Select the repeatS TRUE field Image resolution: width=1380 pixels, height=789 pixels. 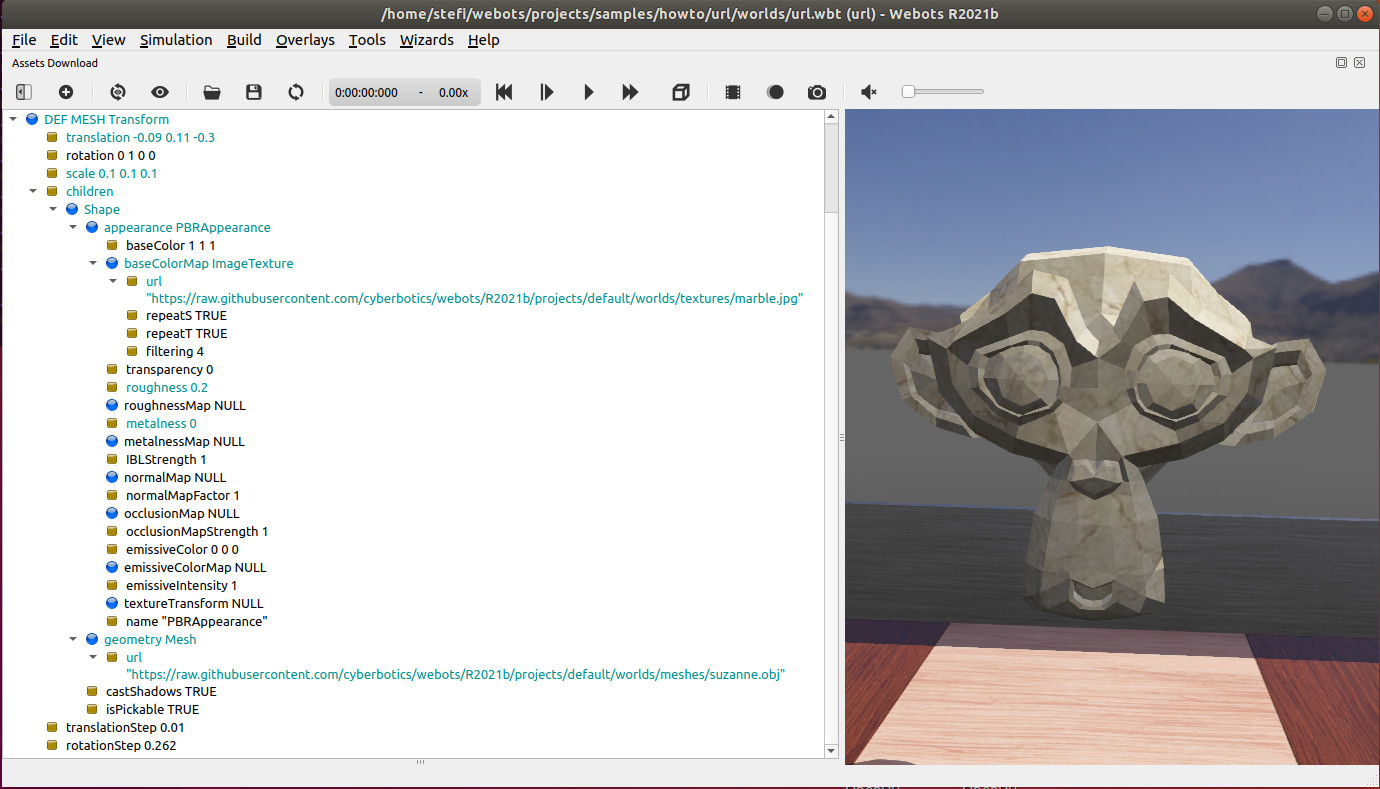(186, 315)
